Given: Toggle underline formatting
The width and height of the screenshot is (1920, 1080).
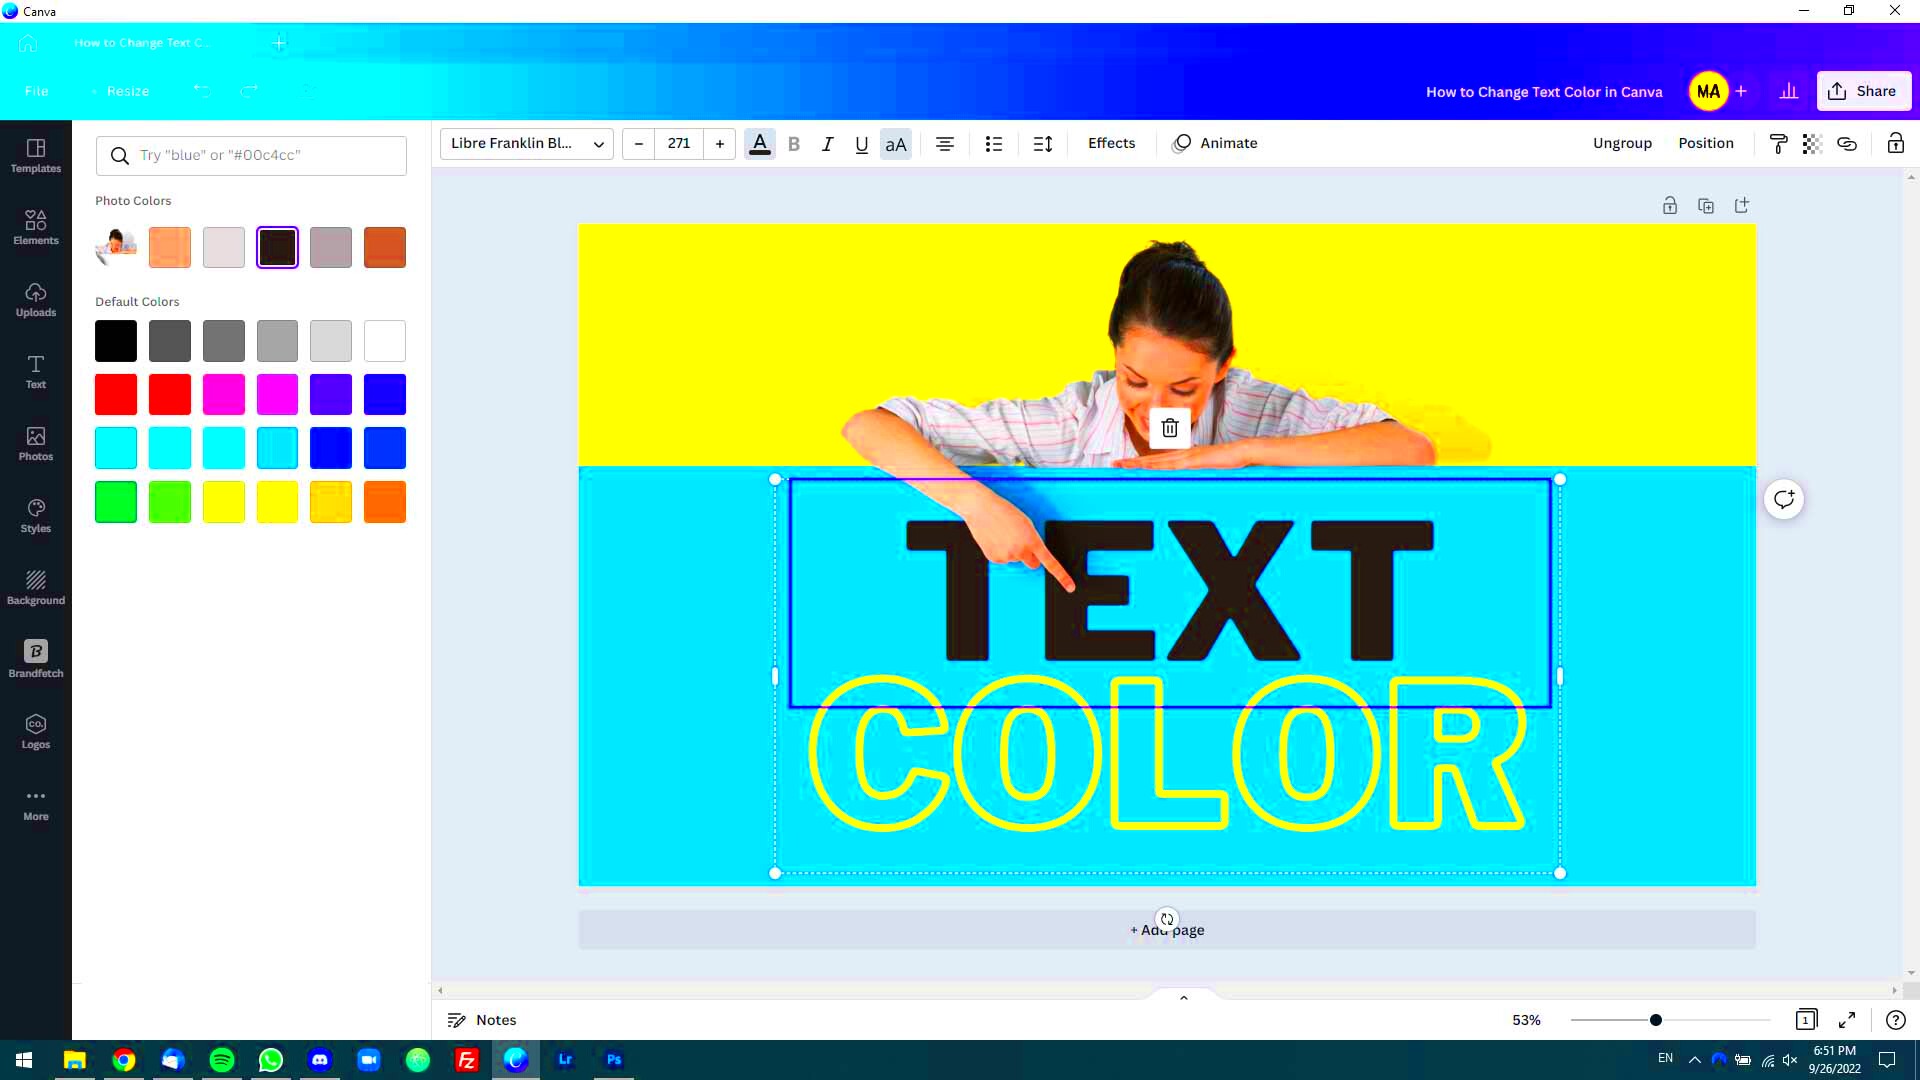Looking at the screenshot, I should 861,144.
